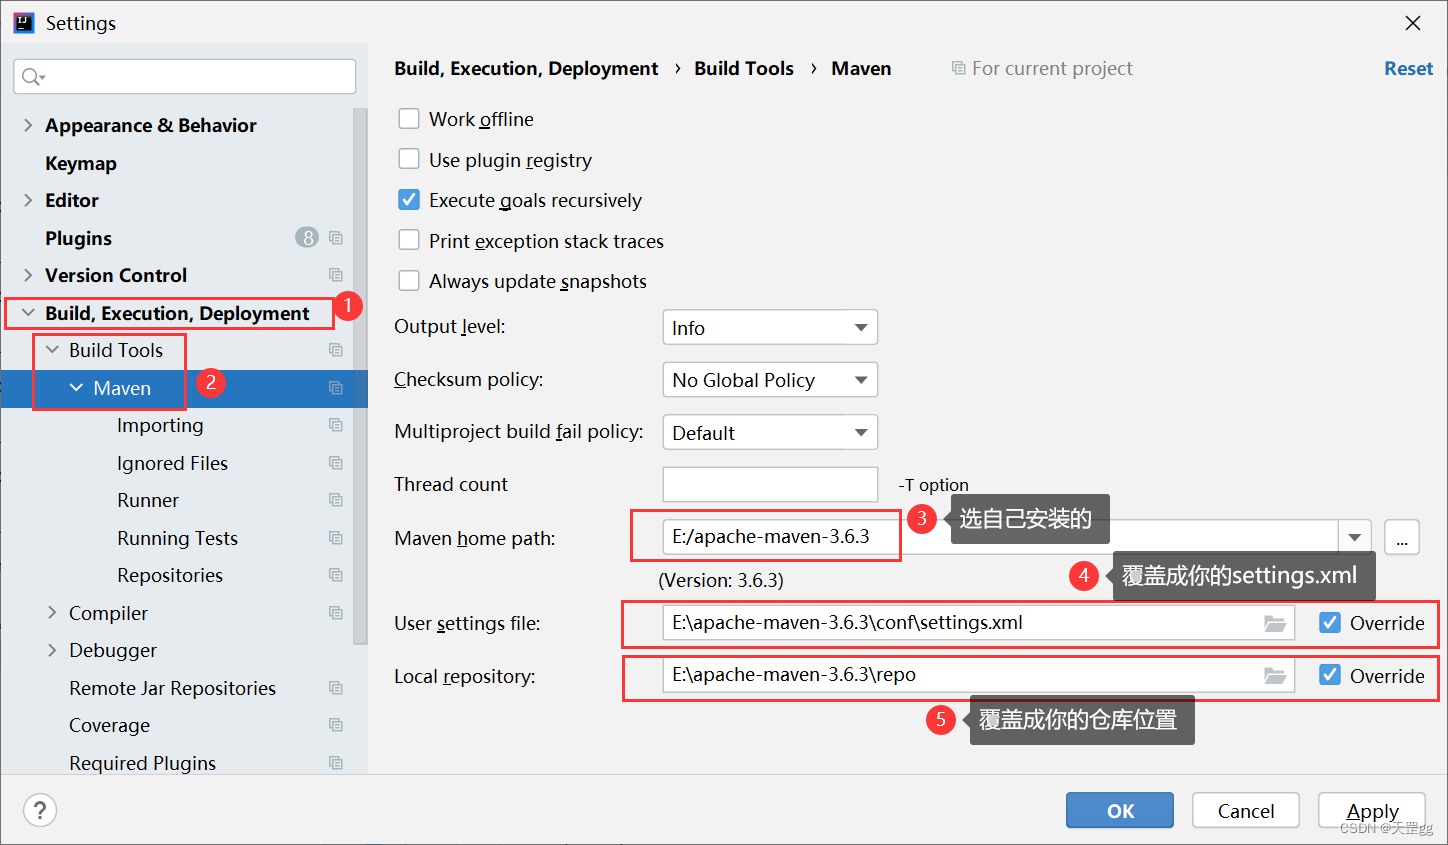Expand Version Control section

(28, 275)
